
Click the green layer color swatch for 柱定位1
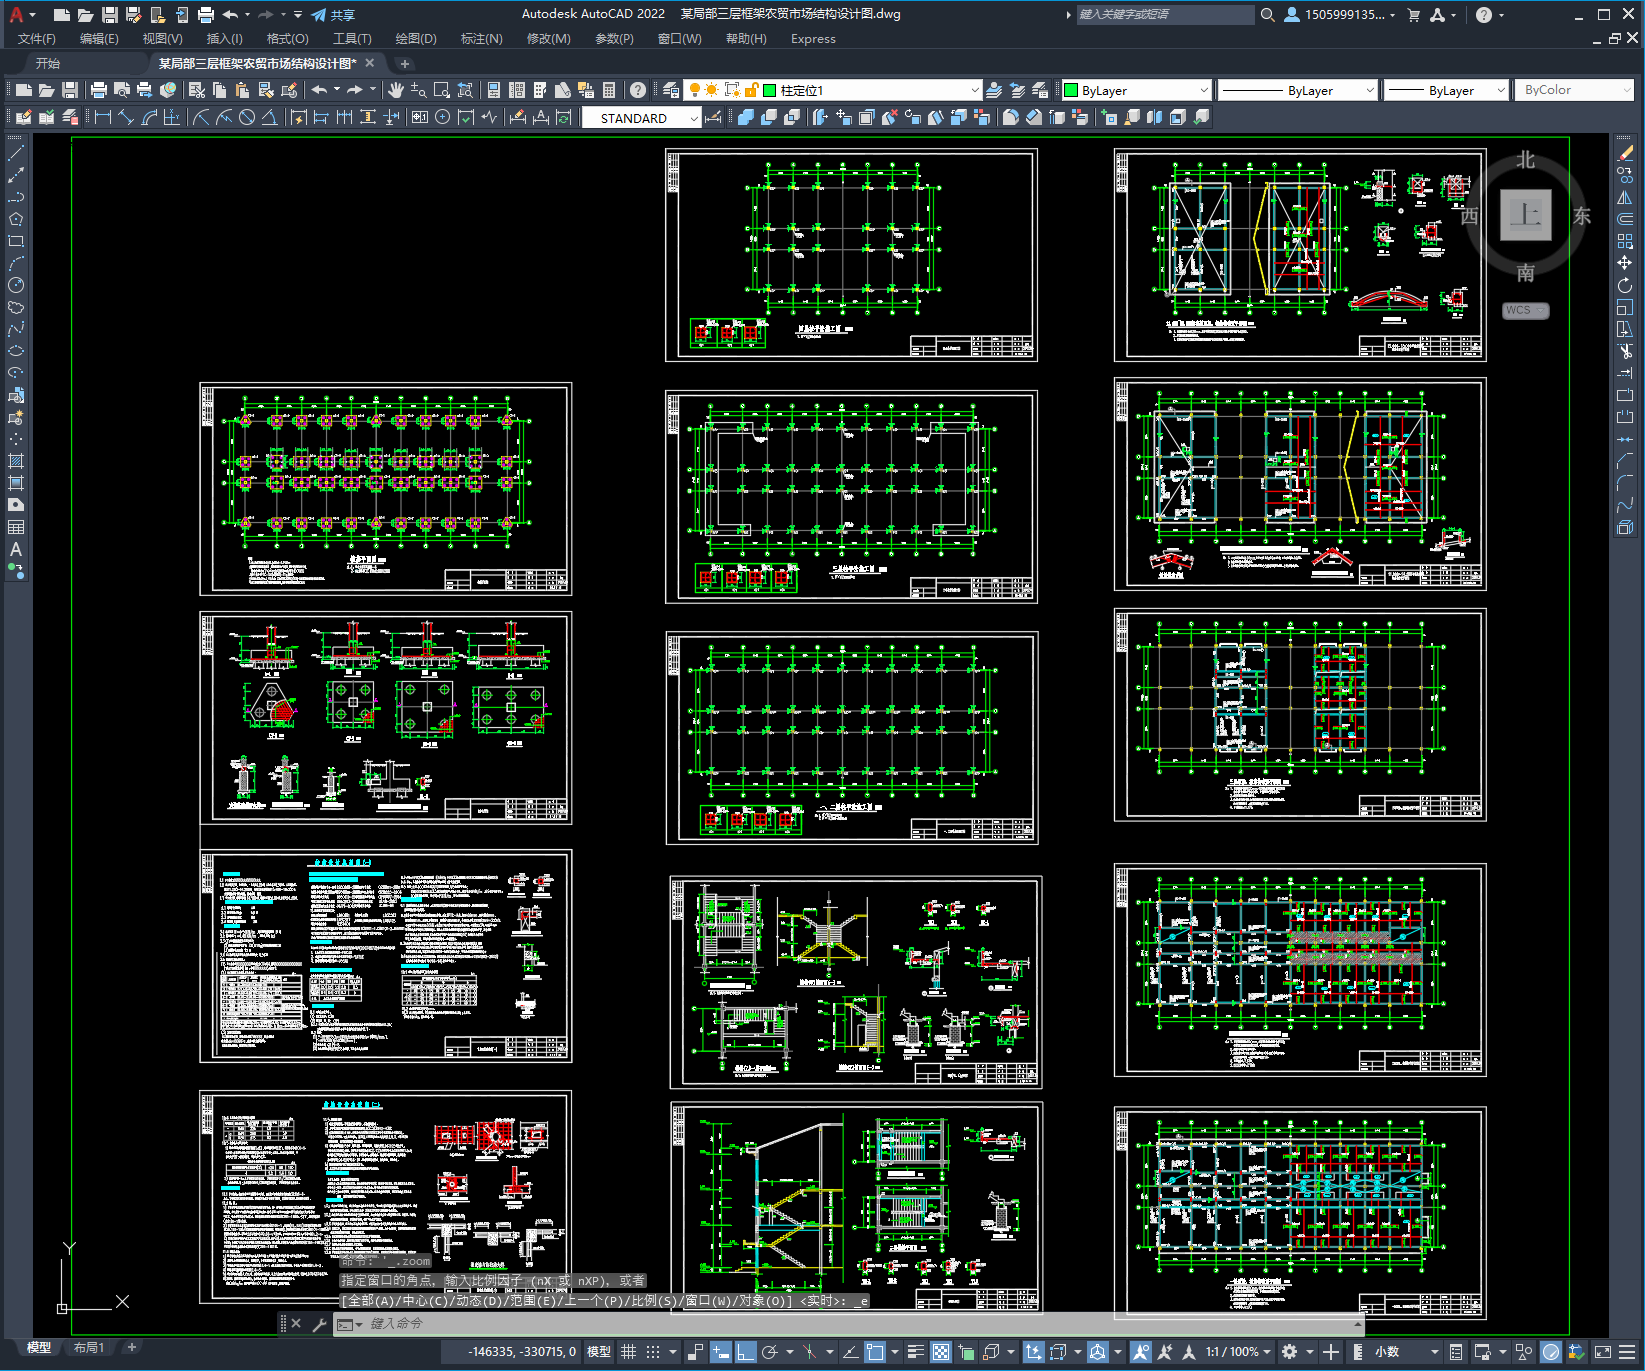pos(770,90)
